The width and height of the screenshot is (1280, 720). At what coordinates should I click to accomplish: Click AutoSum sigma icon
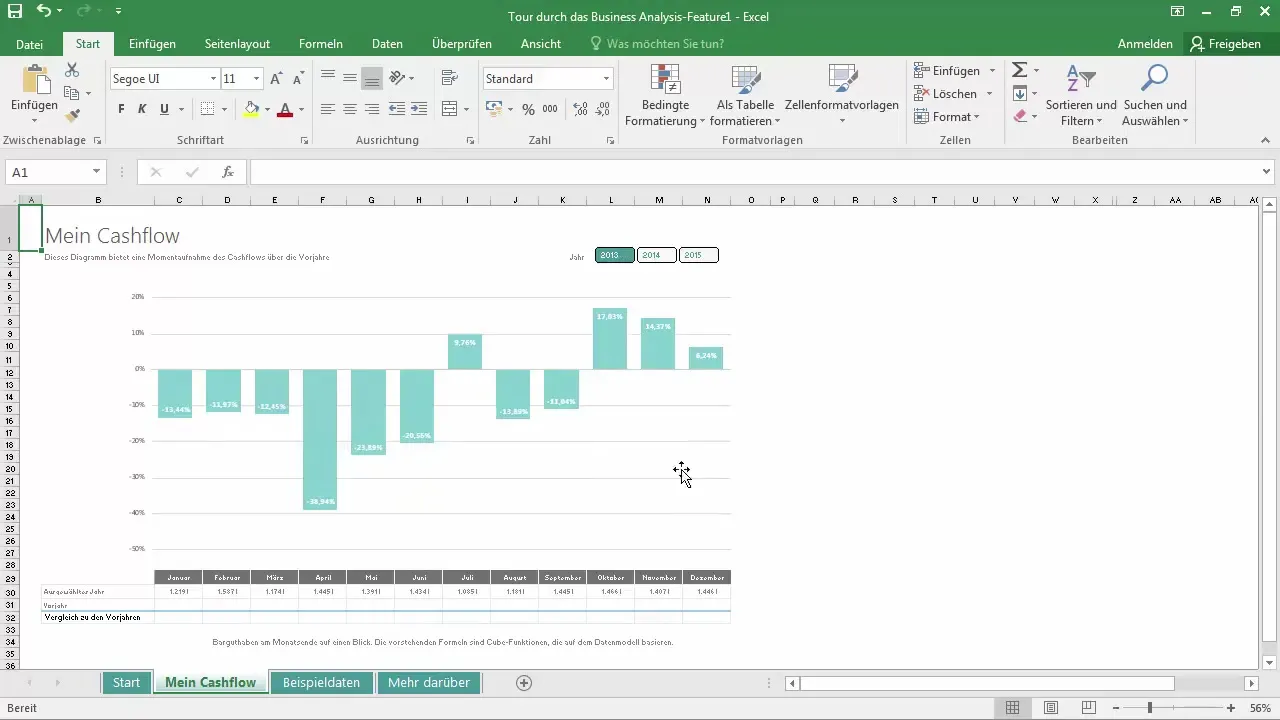click(1019, 70)
